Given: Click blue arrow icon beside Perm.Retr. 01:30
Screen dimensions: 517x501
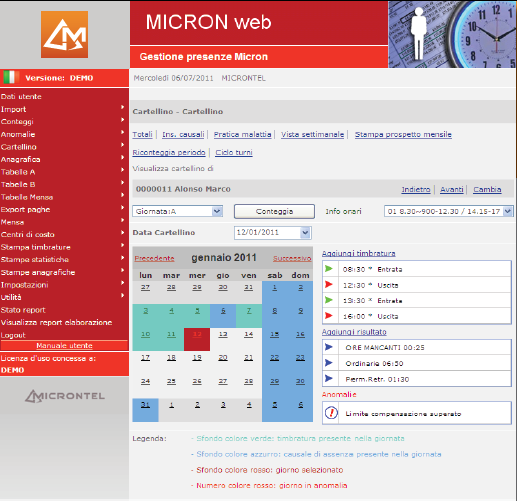Looking at the screenshot, I should coord(329,379).
